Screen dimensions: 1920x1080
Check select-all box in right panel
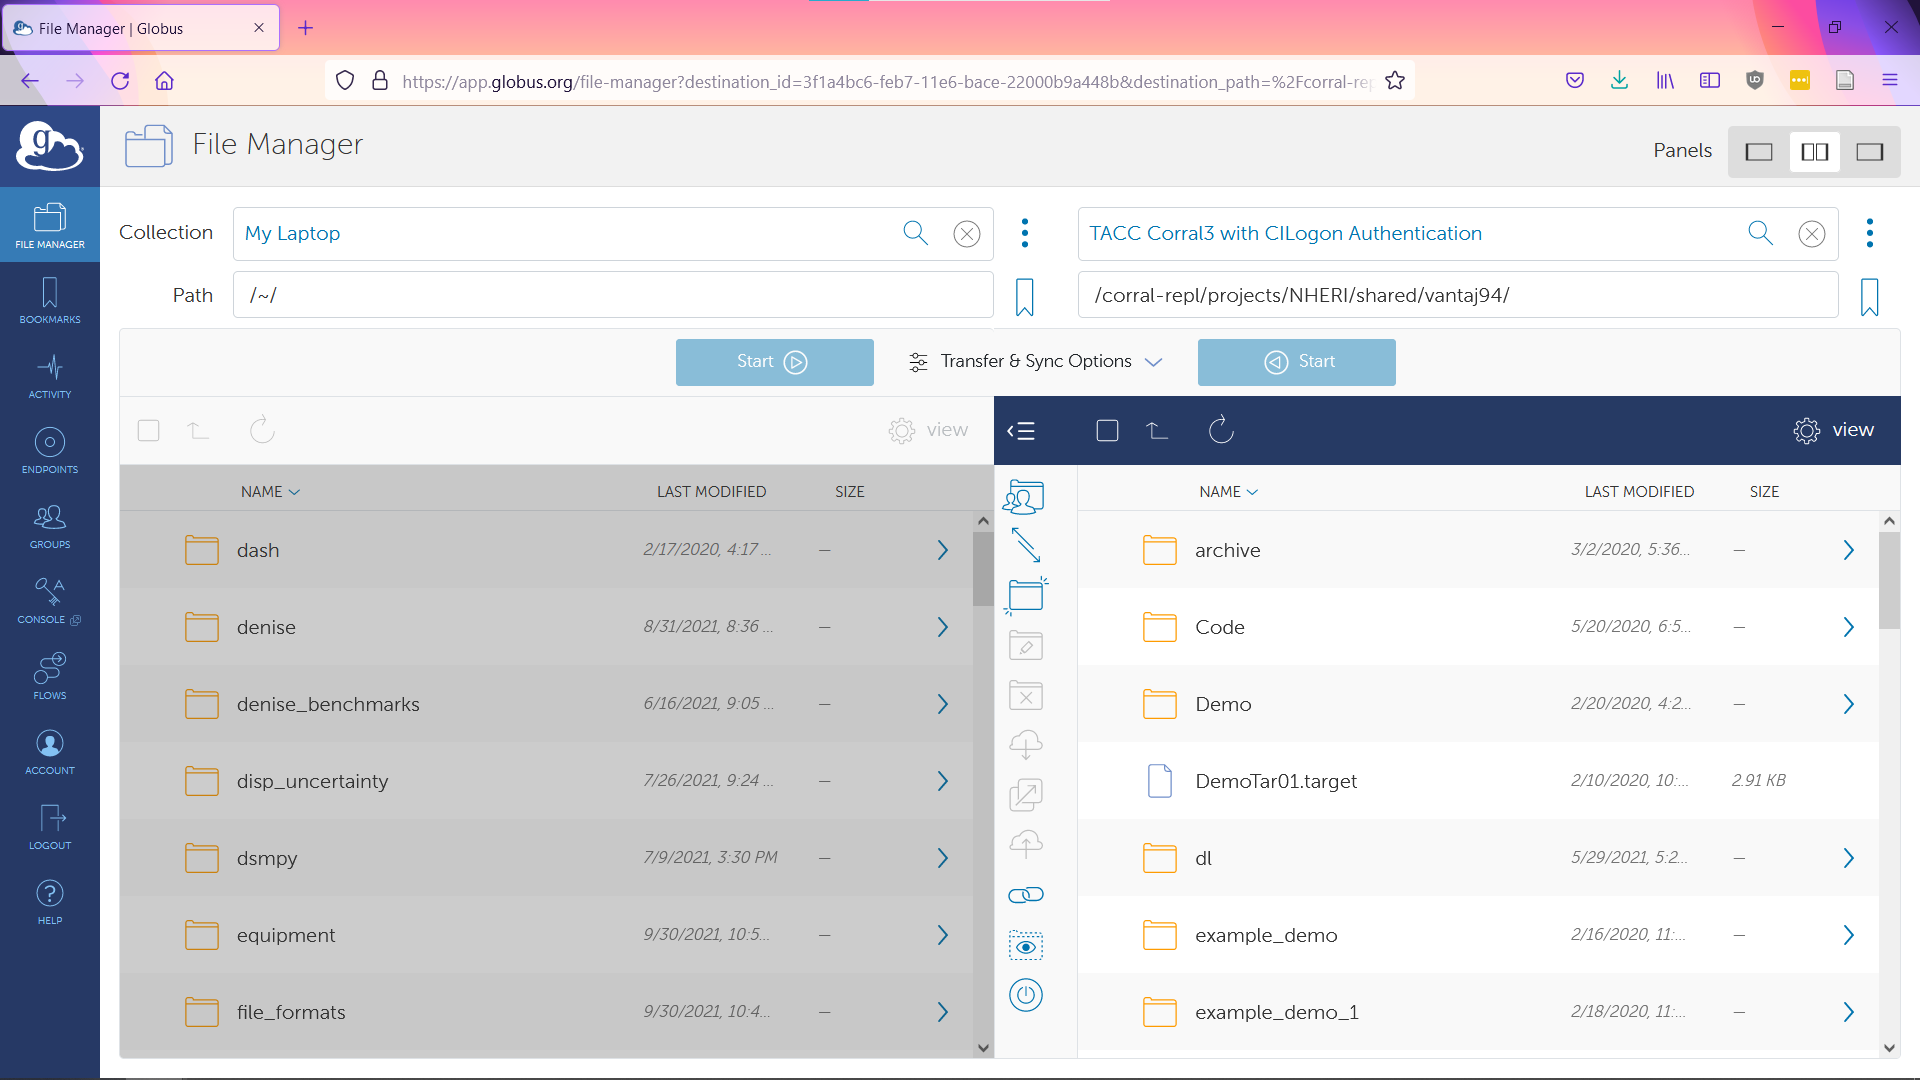(x=1107, y=431)
